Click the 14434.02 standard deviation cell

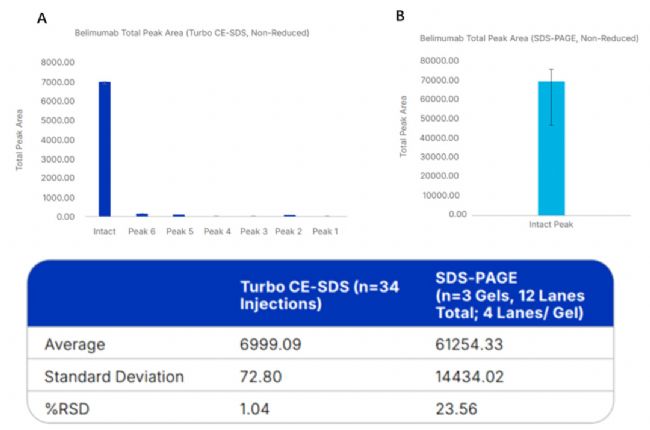tap(475, 376)
